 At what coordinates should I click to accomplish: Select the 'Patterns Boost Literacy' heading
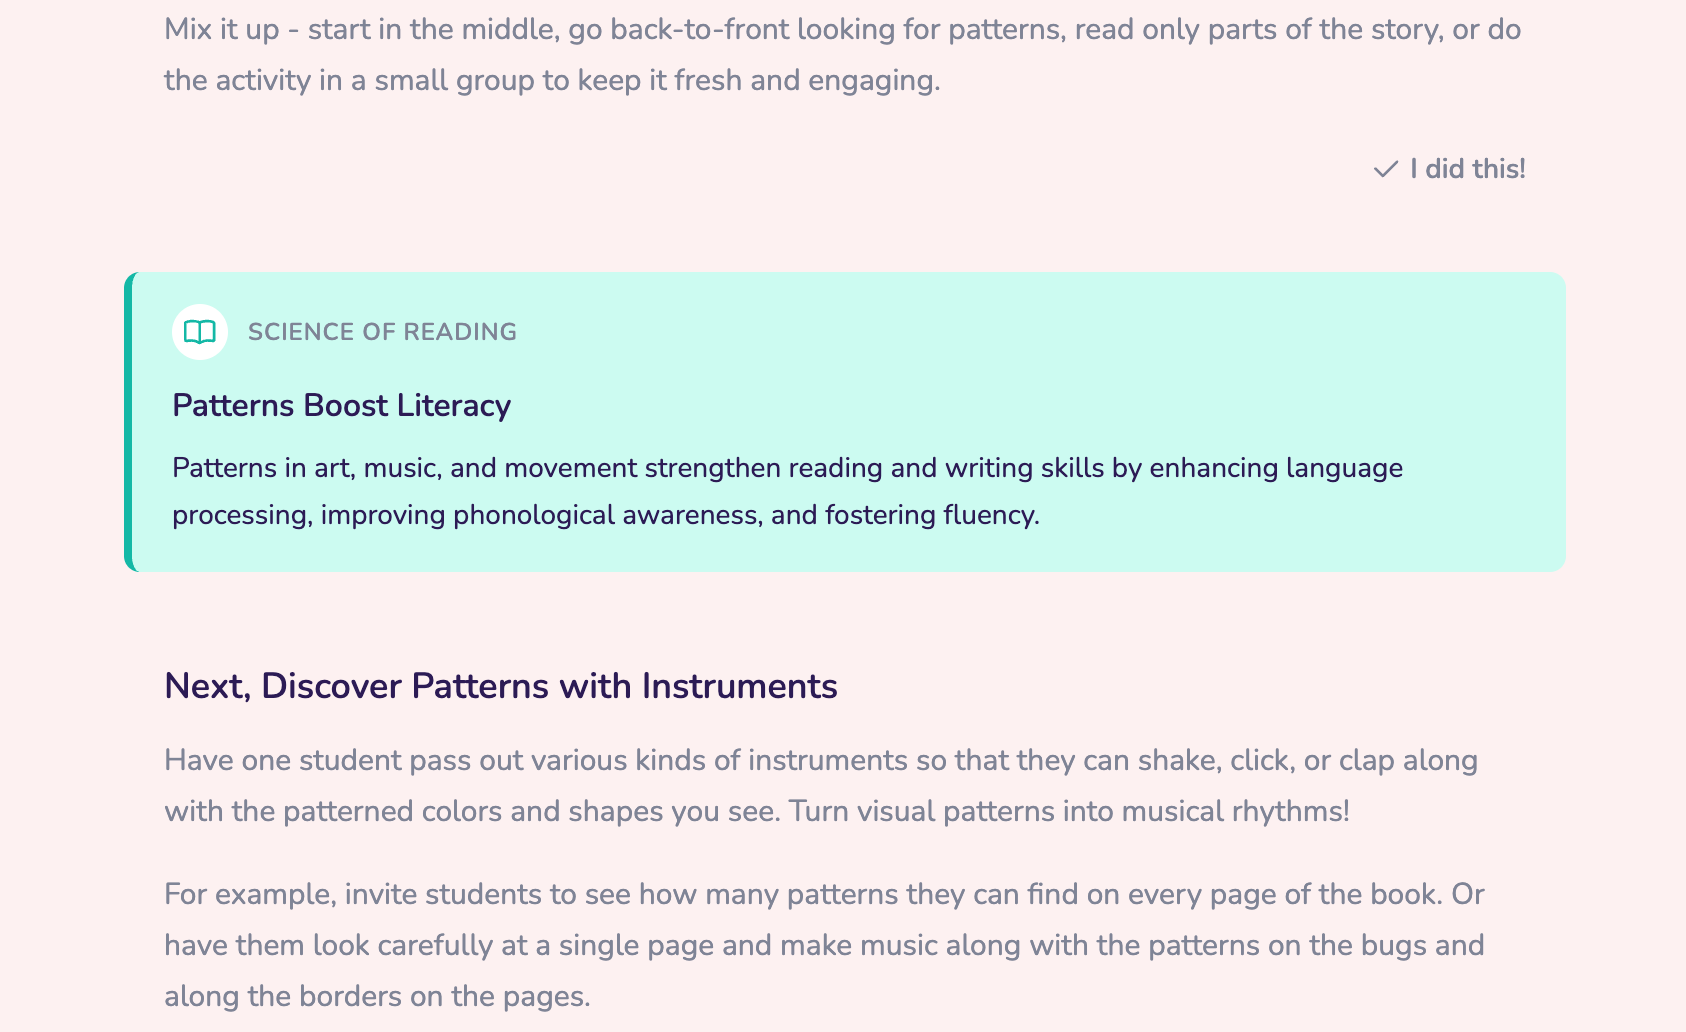tap(340, 406)
